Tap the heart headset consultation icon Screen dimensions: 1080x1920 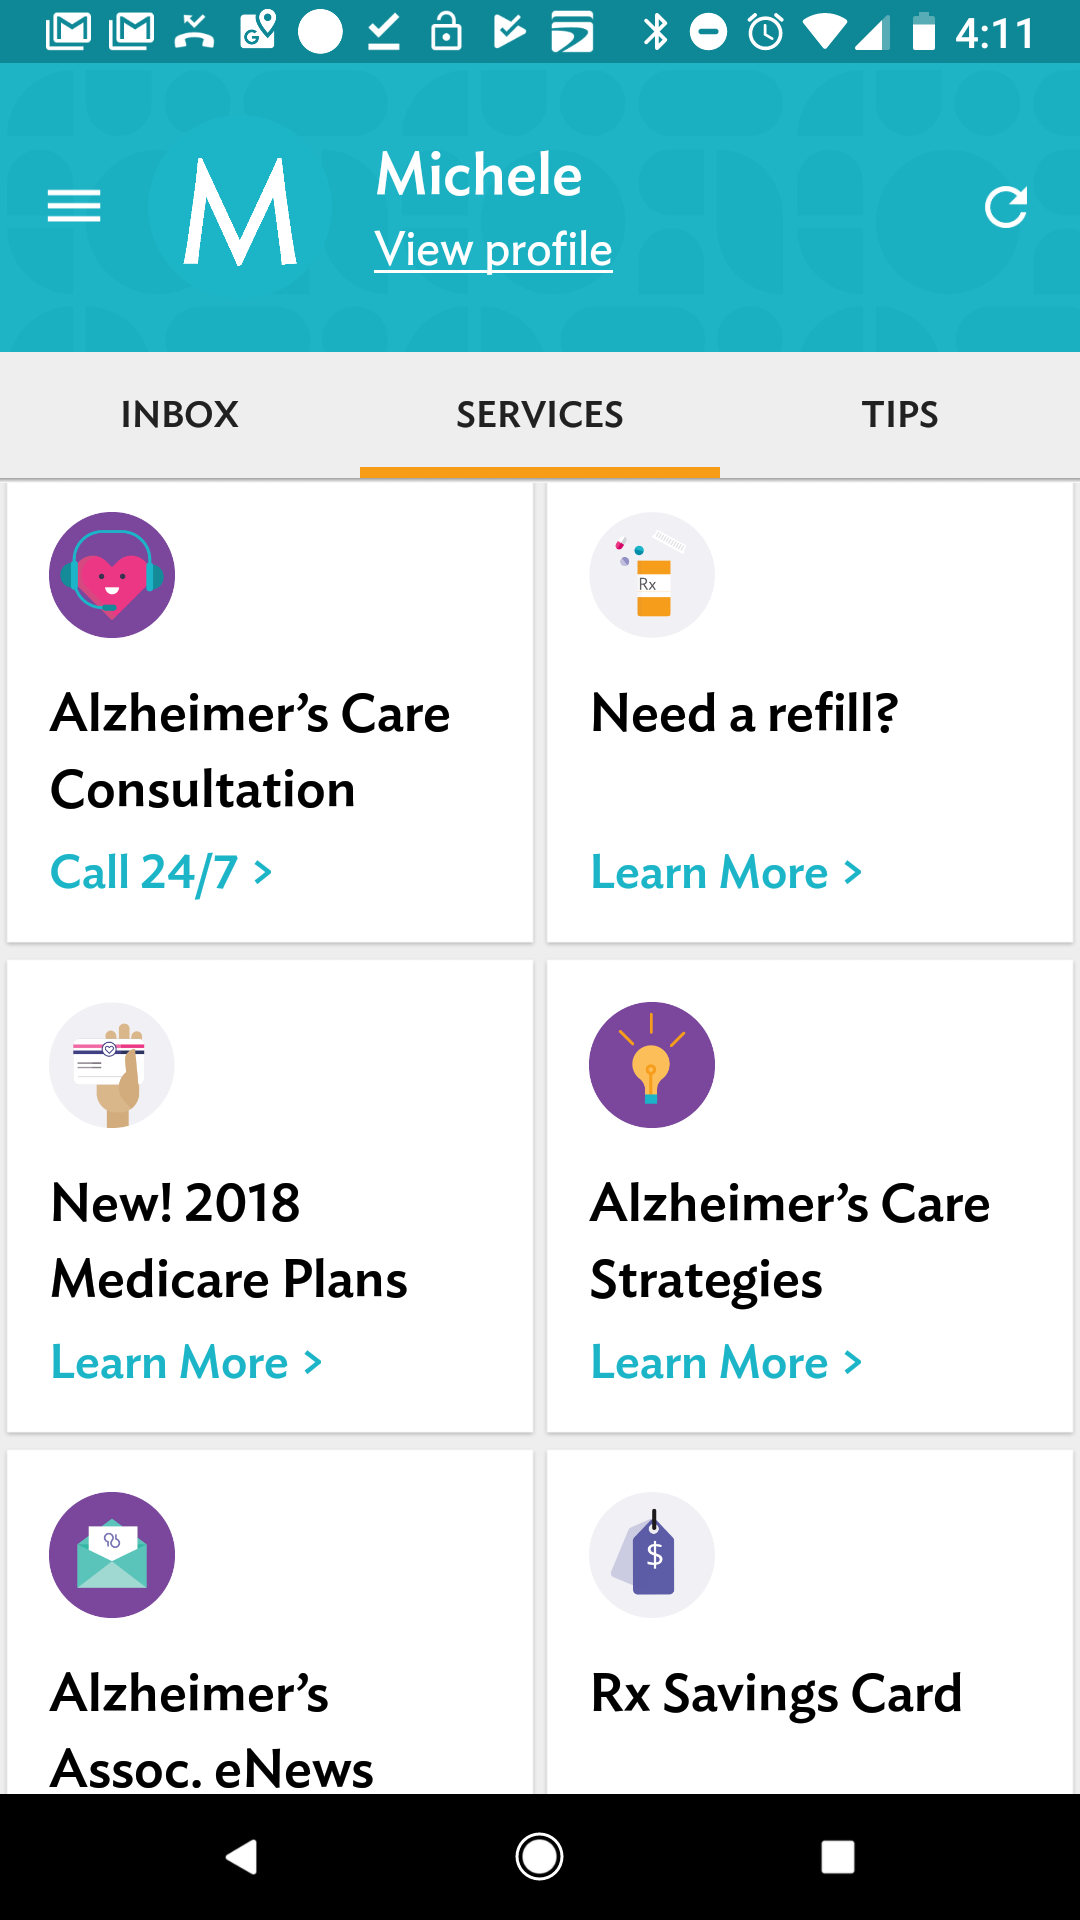(112, 575)
